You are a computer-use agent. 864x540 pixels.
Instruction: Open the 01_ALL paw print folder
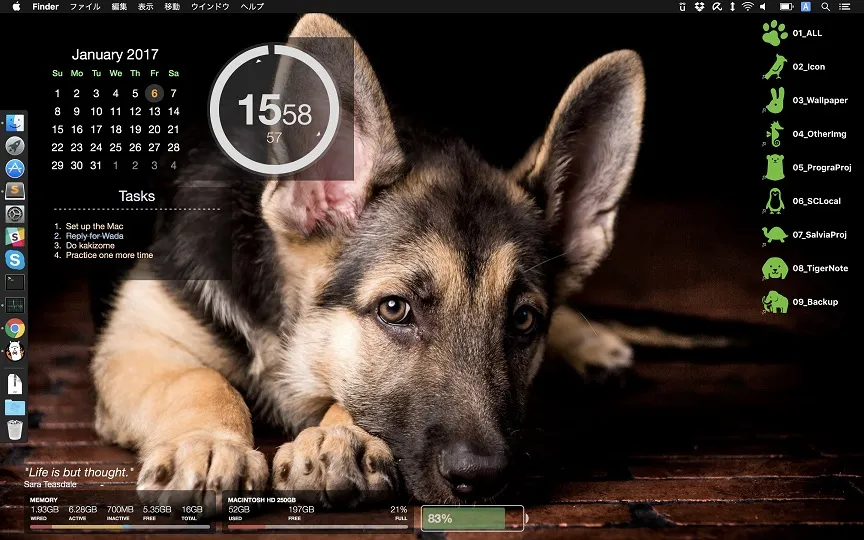(x=774, y=34)
